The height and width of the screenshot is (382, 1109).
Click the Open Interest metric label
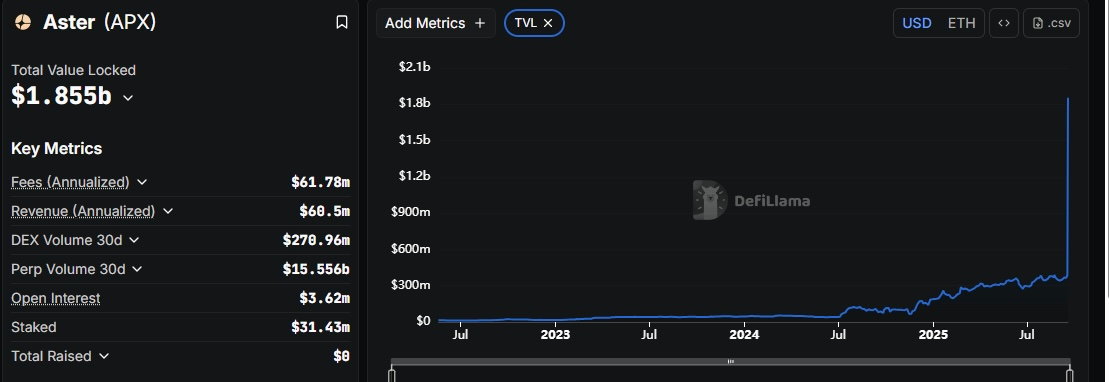[56, 298]
